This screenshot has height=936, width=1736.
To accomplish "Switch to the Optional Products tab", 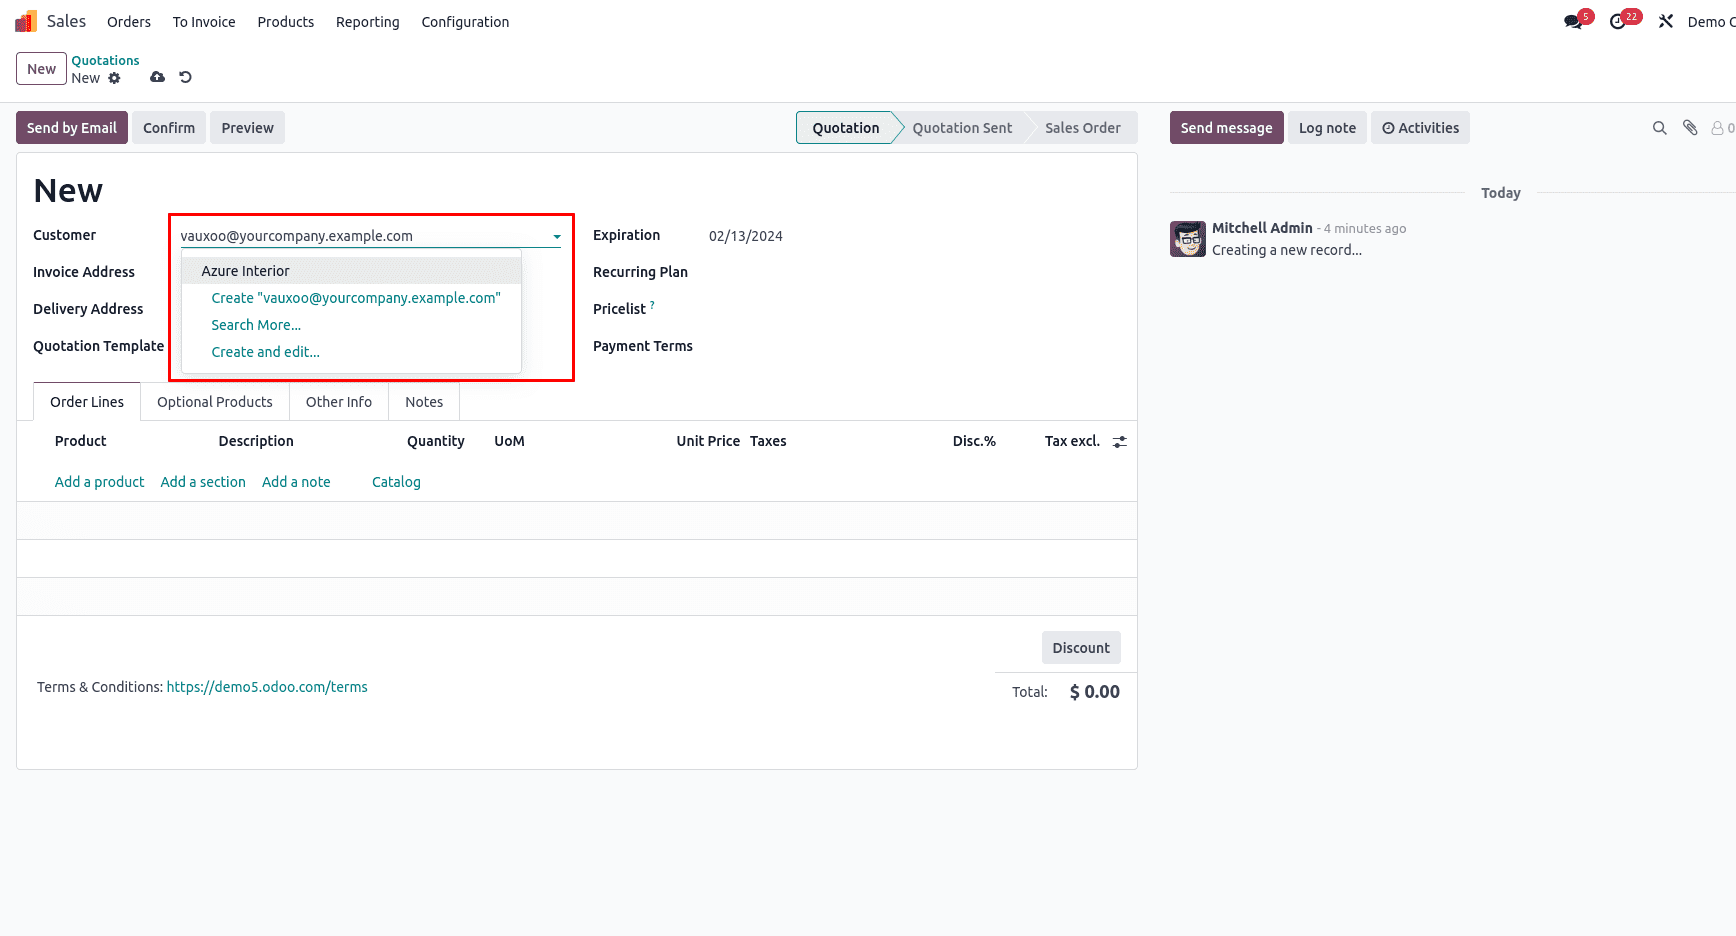I will 215,402.
